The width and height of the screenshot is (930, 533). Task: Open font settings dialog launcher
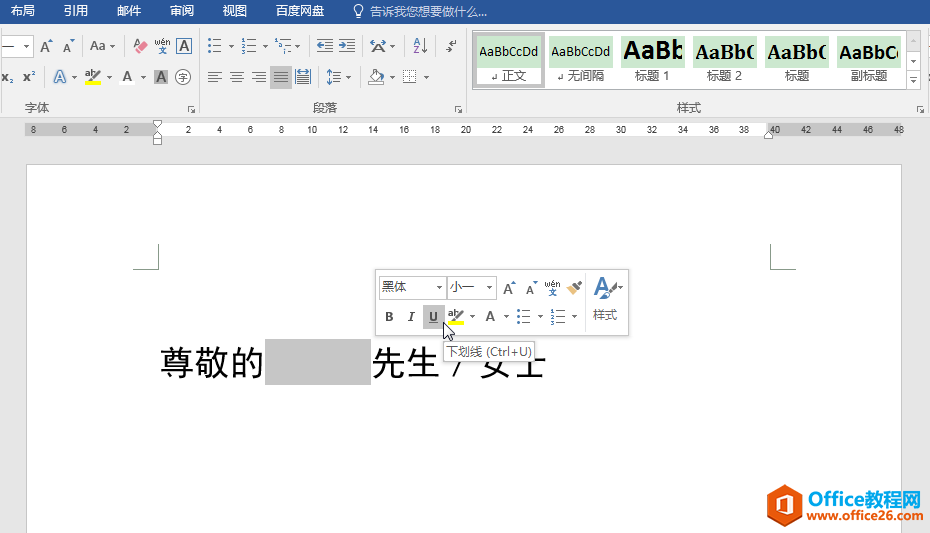192,109
